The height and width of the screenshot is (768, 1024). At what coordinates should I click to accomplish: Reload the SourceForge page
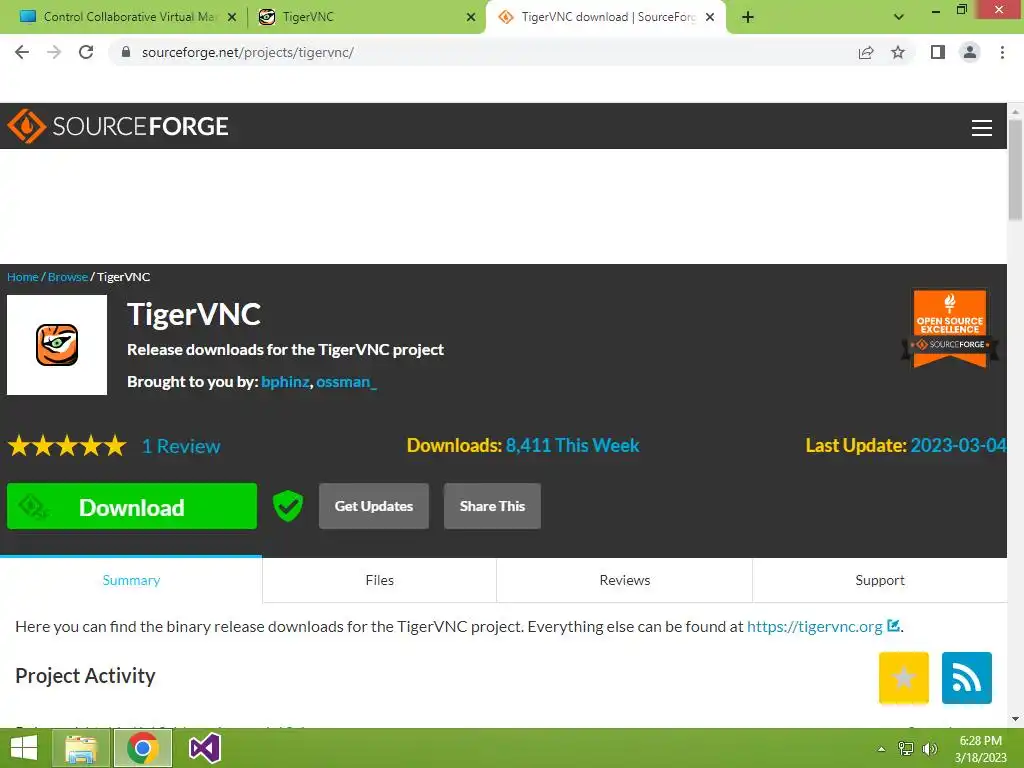(x=86, y=52)
